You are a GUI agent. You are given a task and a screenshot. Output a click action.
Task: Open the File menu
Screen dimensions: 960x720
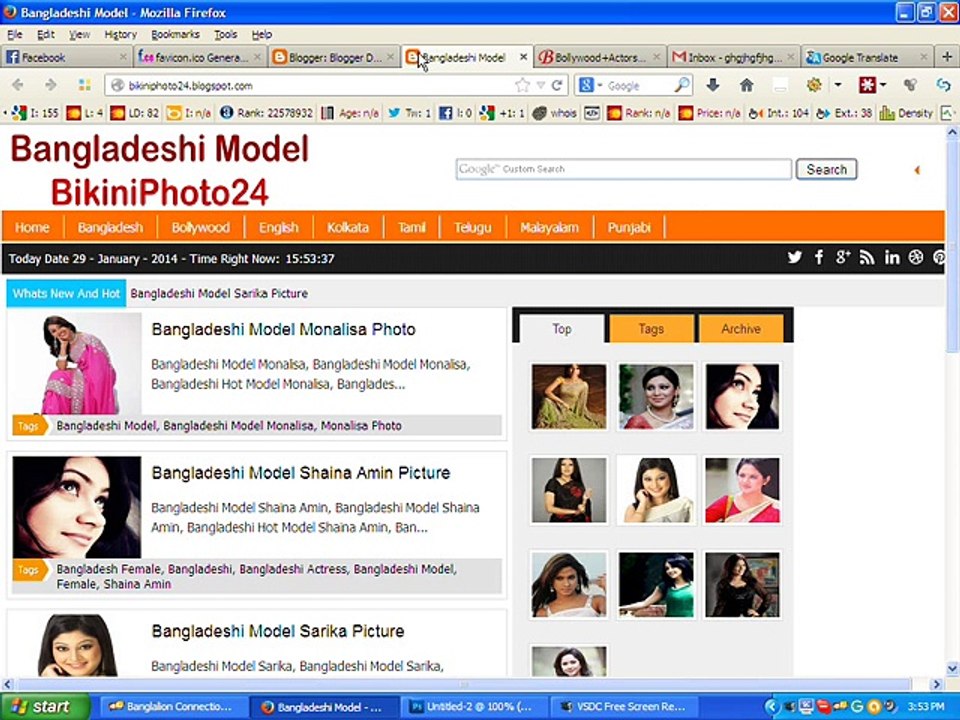point(15,34)
